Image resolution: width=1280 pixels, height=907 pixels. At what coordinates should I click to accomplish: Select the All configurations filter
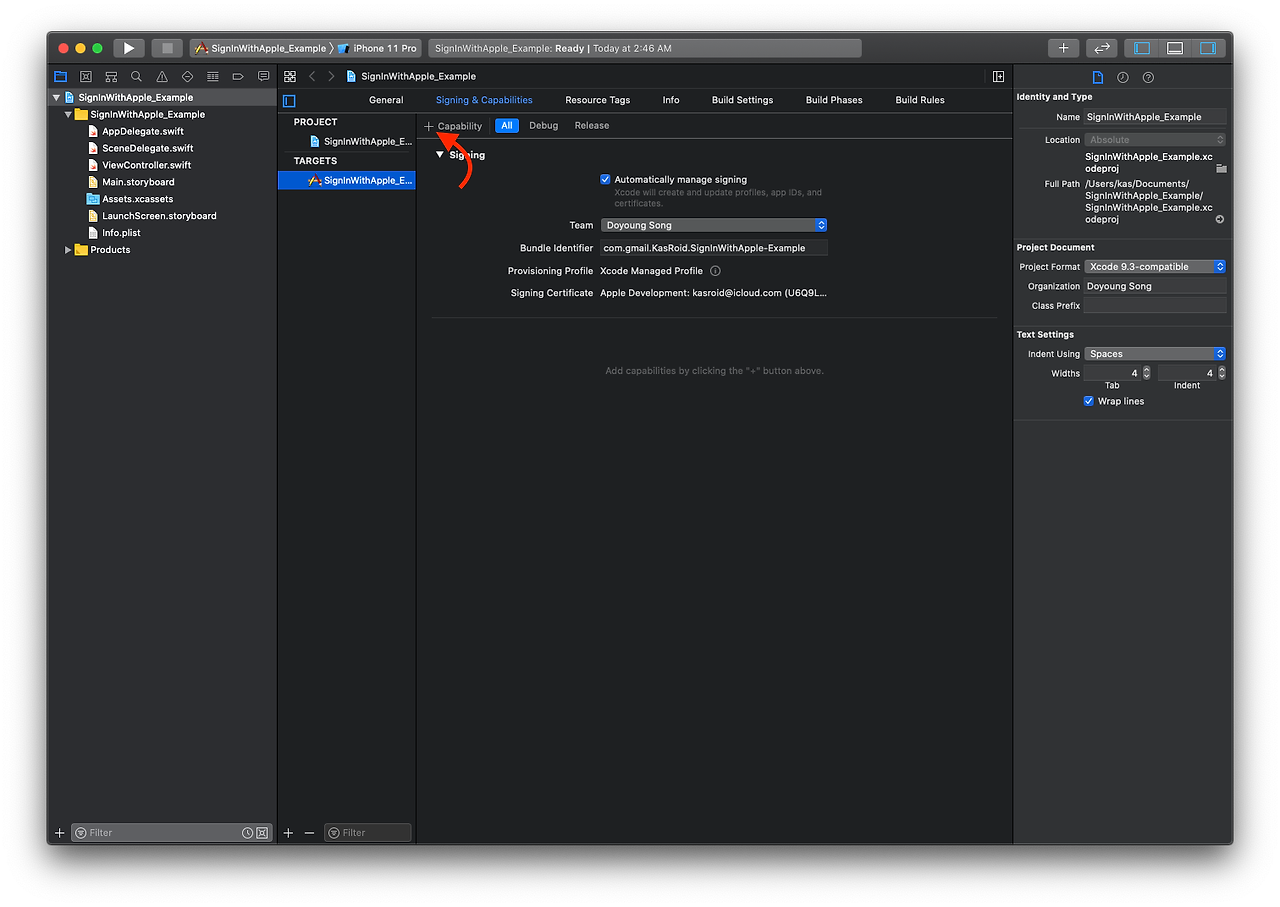point(507,126)
